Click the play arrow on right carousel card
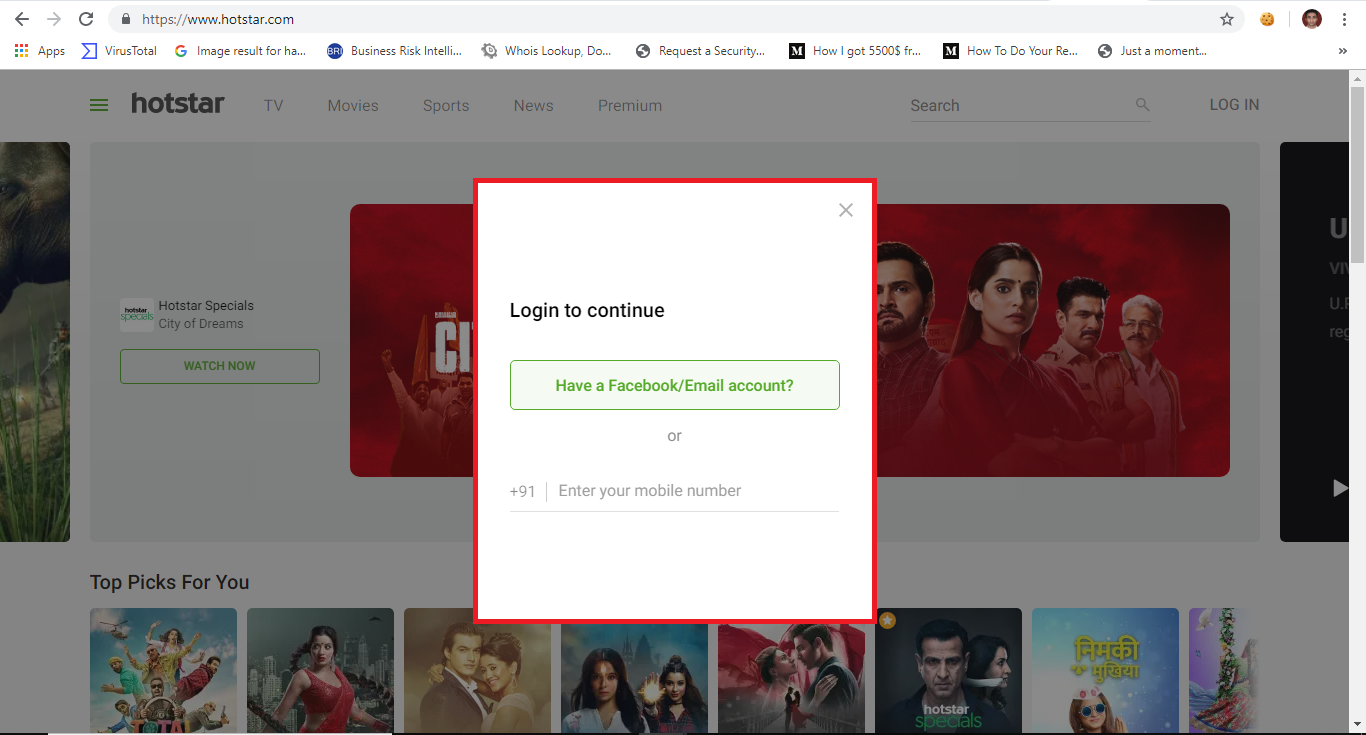The image size is (1366, 735). [x=1340, y=488]
